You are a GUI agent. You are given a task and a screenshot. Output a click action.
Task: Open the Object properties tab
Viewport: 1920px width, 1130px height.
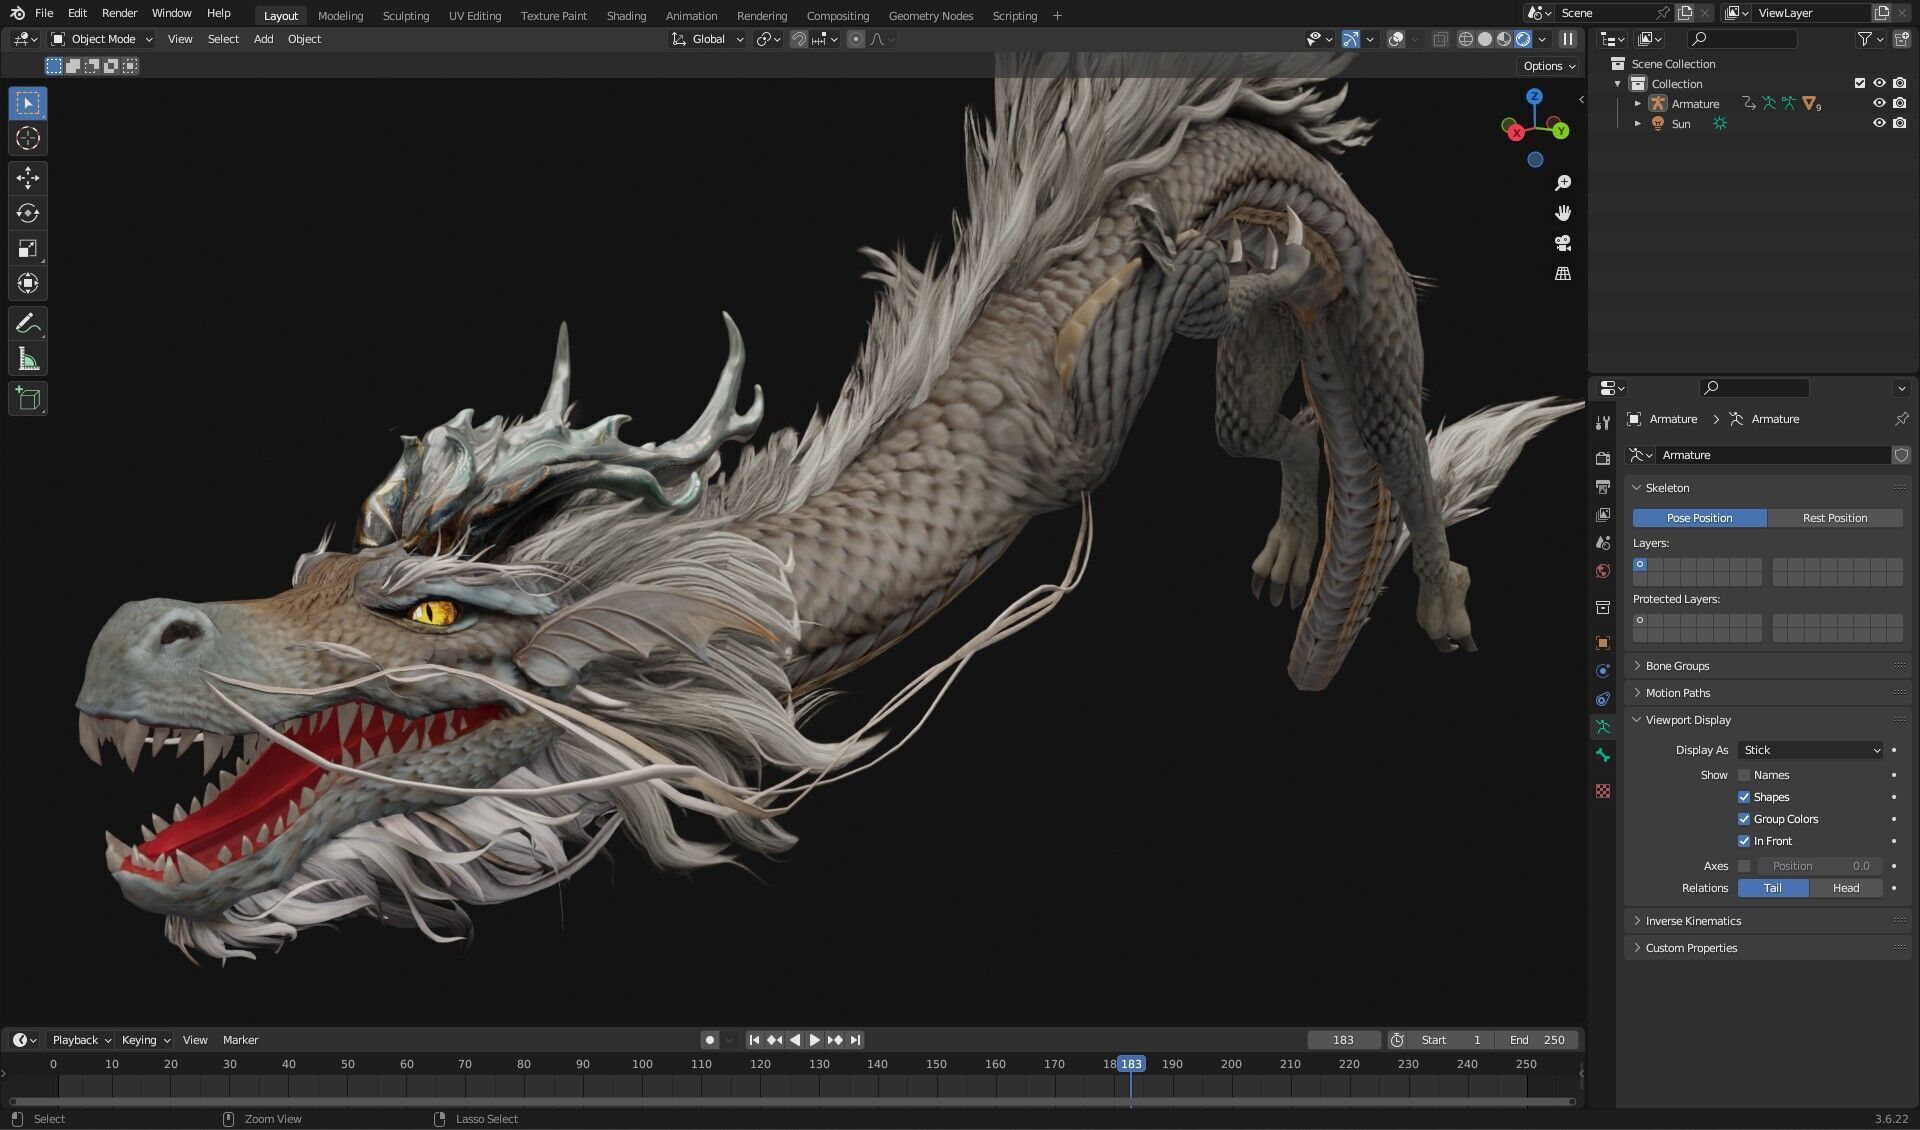point(1603,643)
